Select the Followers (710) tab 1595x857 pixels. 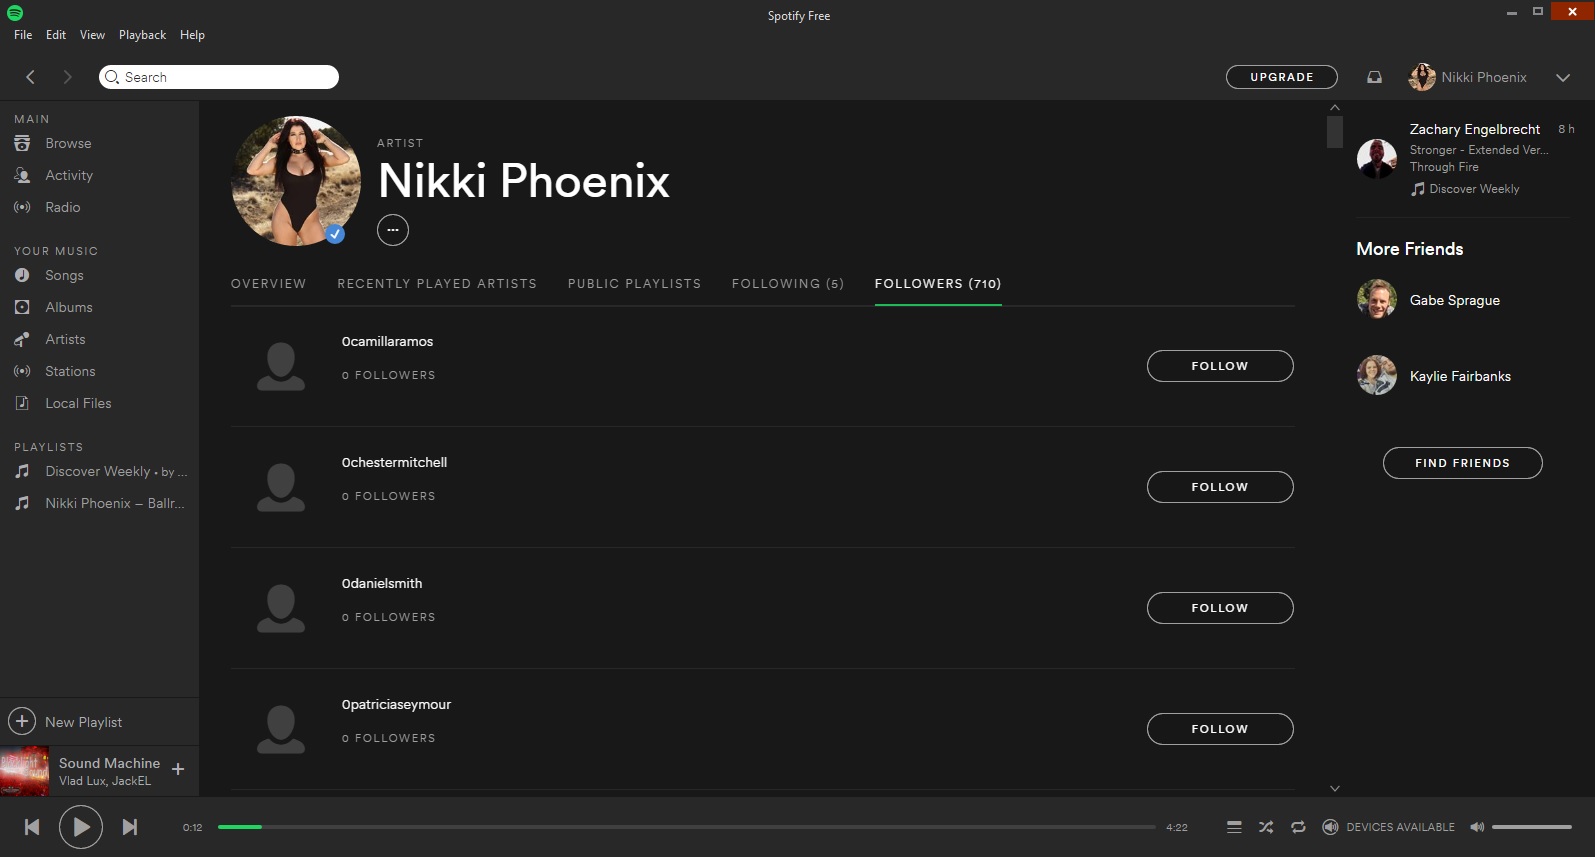[938, 284]
